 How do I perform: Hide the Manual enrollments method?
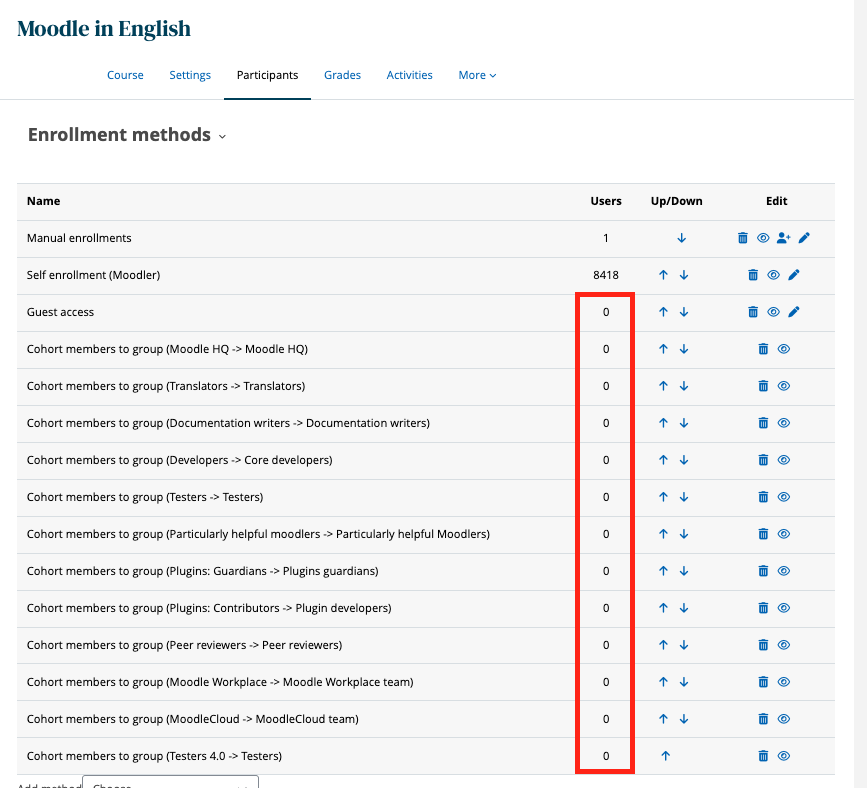[x=763, y=238]
